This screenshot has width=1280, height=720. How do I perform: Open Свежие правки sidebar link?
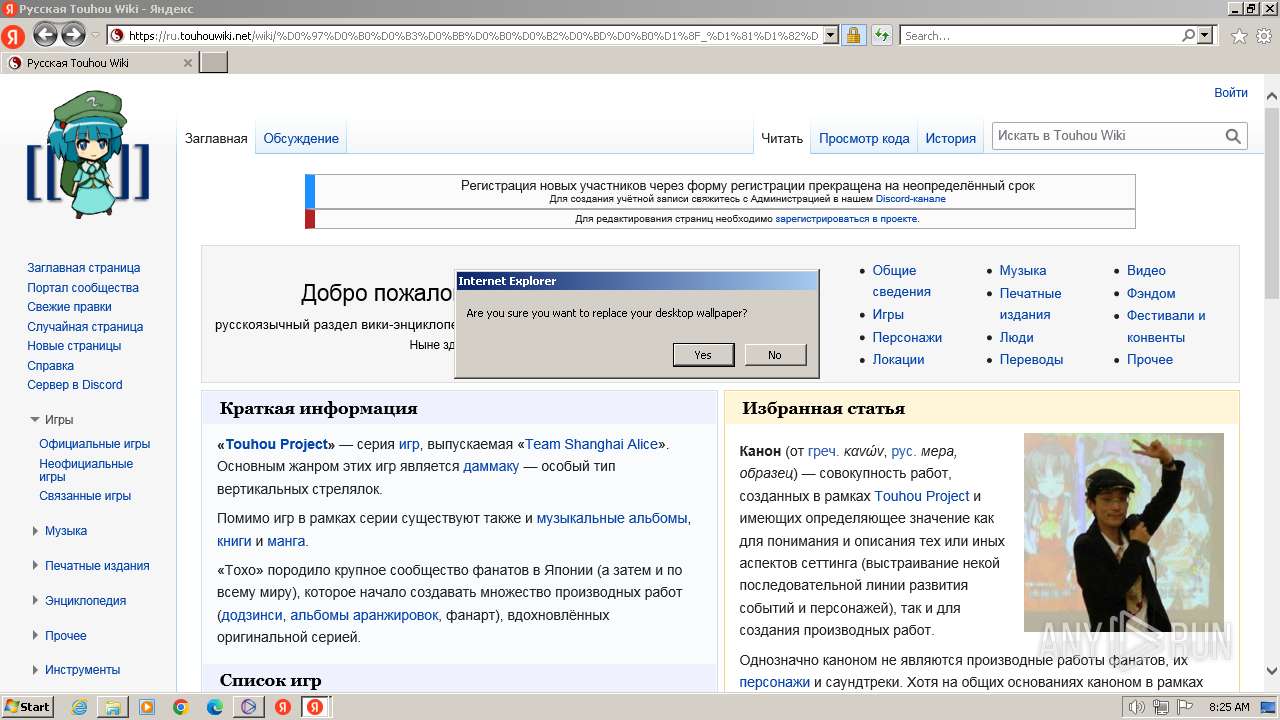(x=69, y=307)
